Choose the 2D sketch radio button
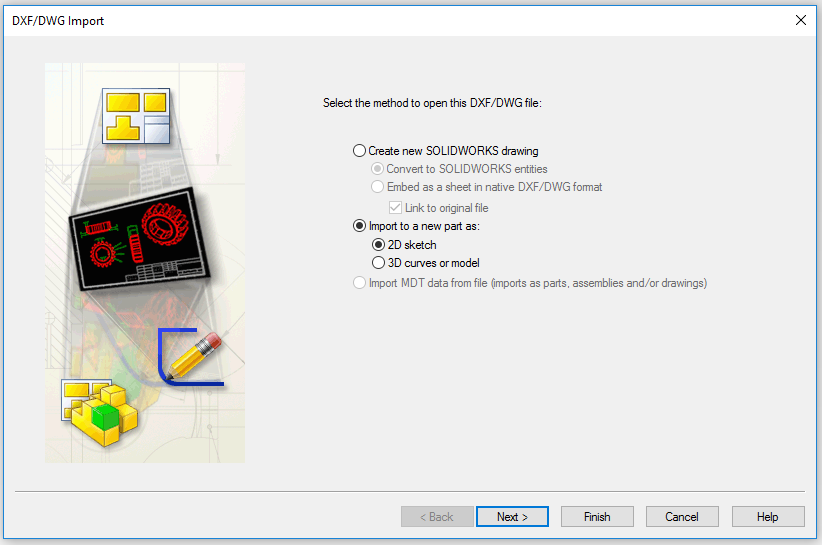The image size is (822, 545). coord(378,245)
